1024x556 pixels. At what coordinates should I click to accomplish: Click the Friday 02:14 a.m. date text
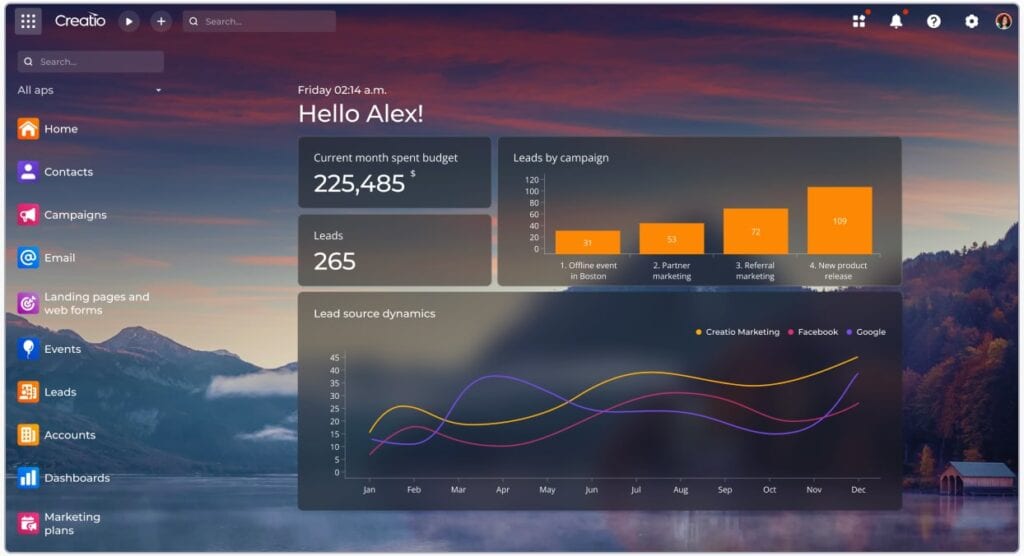[342, 90]
